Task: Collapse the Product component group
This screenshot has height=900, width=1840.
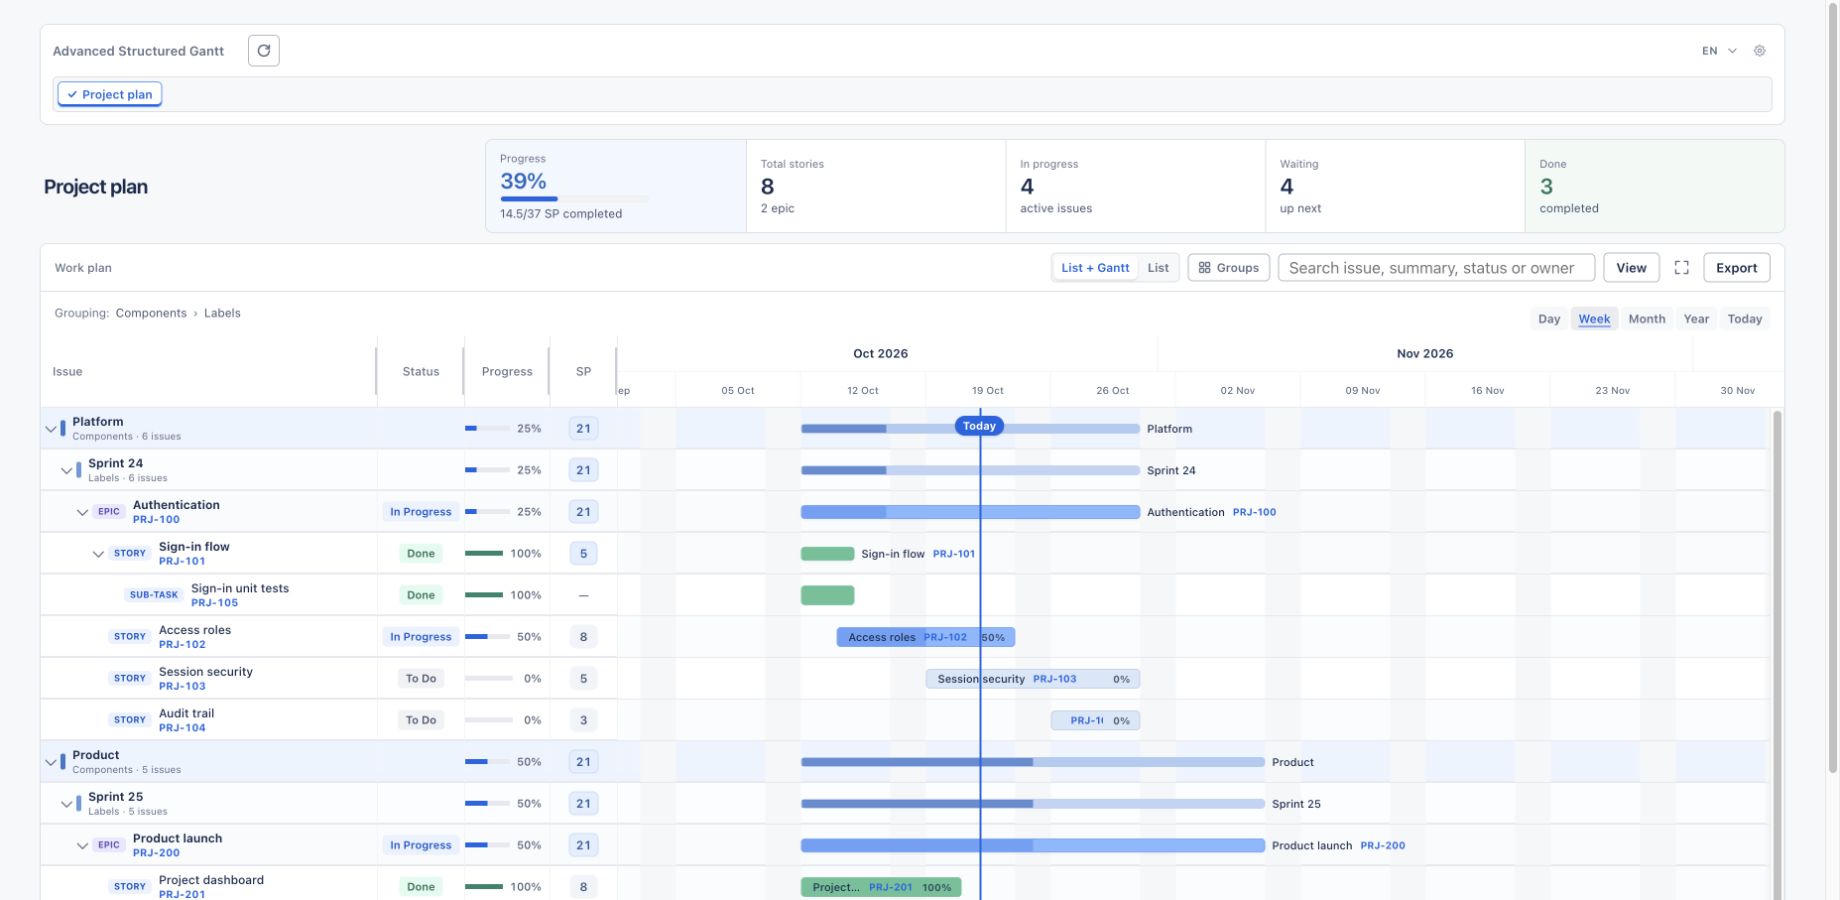Action: [51, 762]
